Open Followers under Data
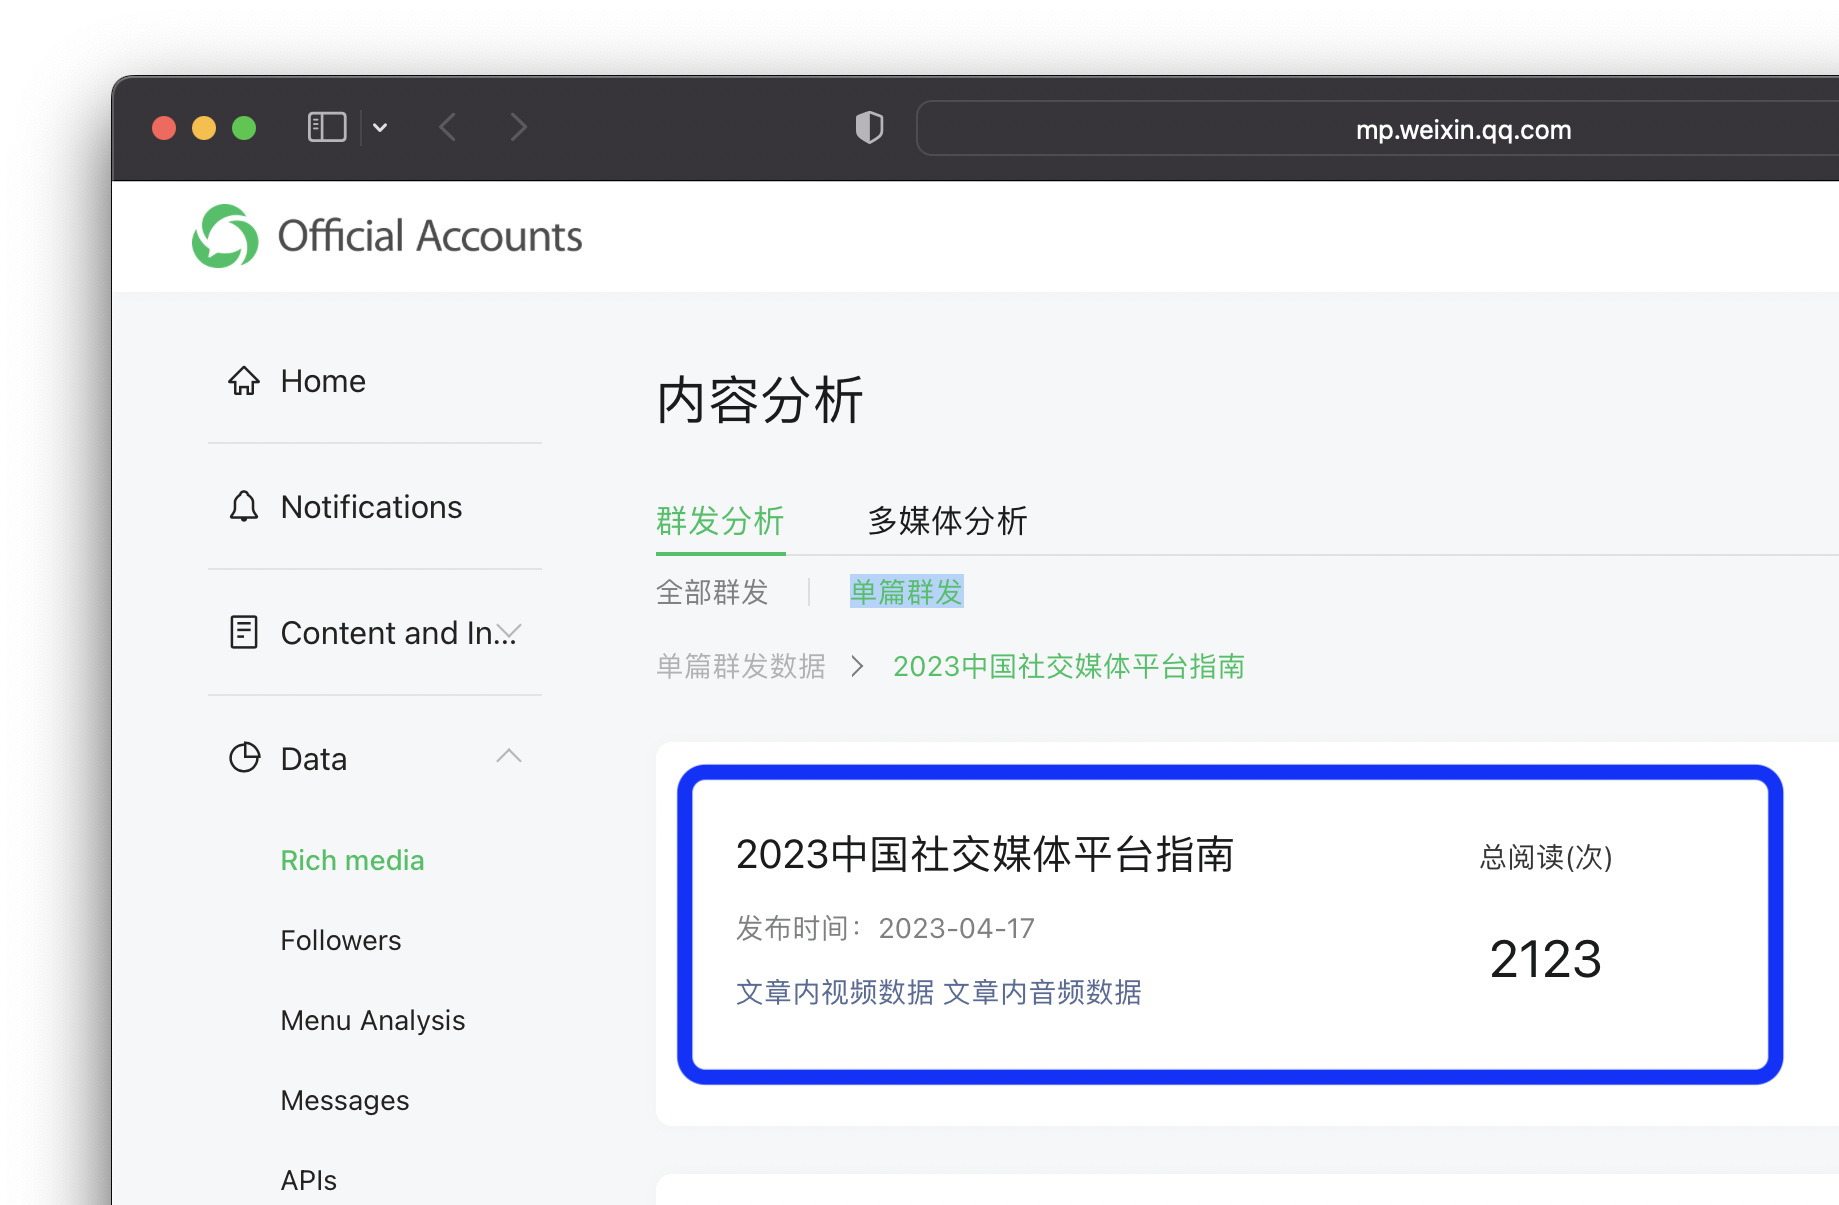 coord(340,940)
